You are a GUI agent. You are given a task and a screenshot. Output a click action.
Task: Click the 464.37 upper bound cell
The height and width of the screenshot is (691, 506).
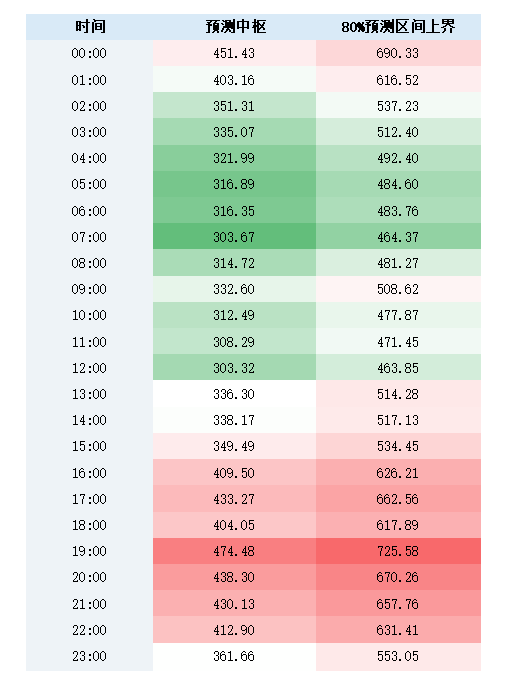click(x=398, y=237)
